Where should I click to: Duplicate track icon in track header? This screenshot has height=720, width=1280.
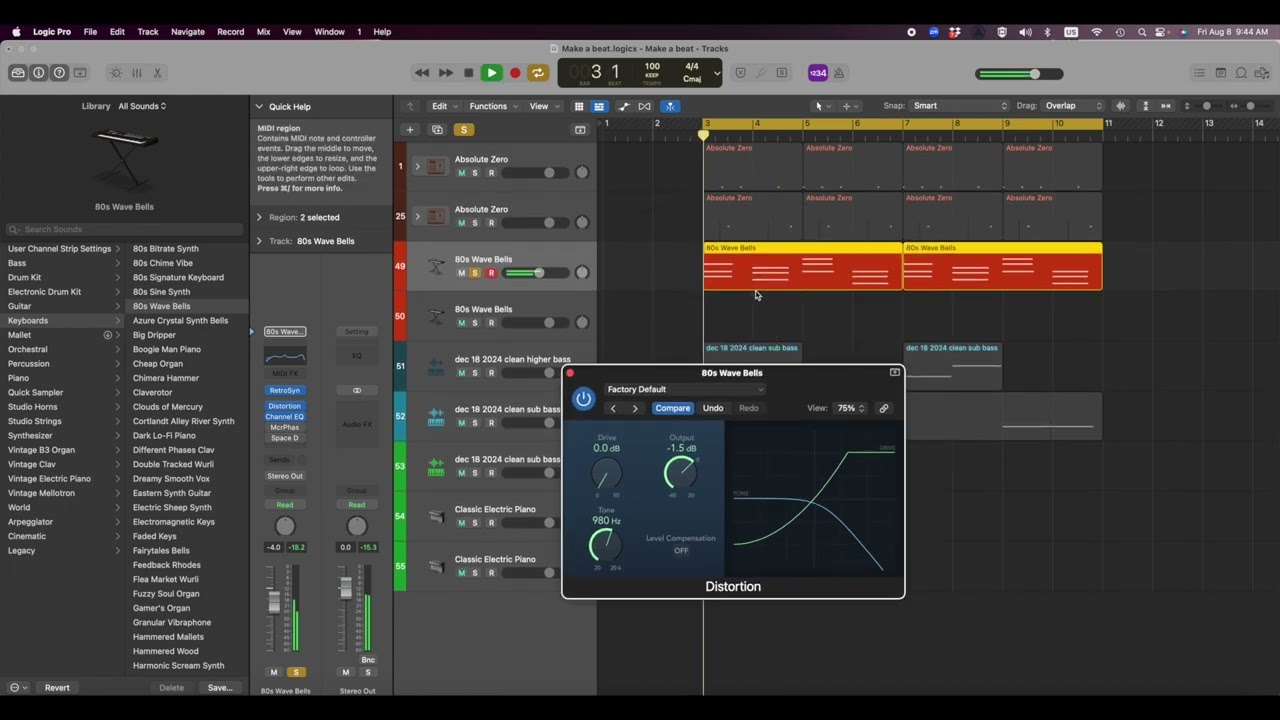437,130
